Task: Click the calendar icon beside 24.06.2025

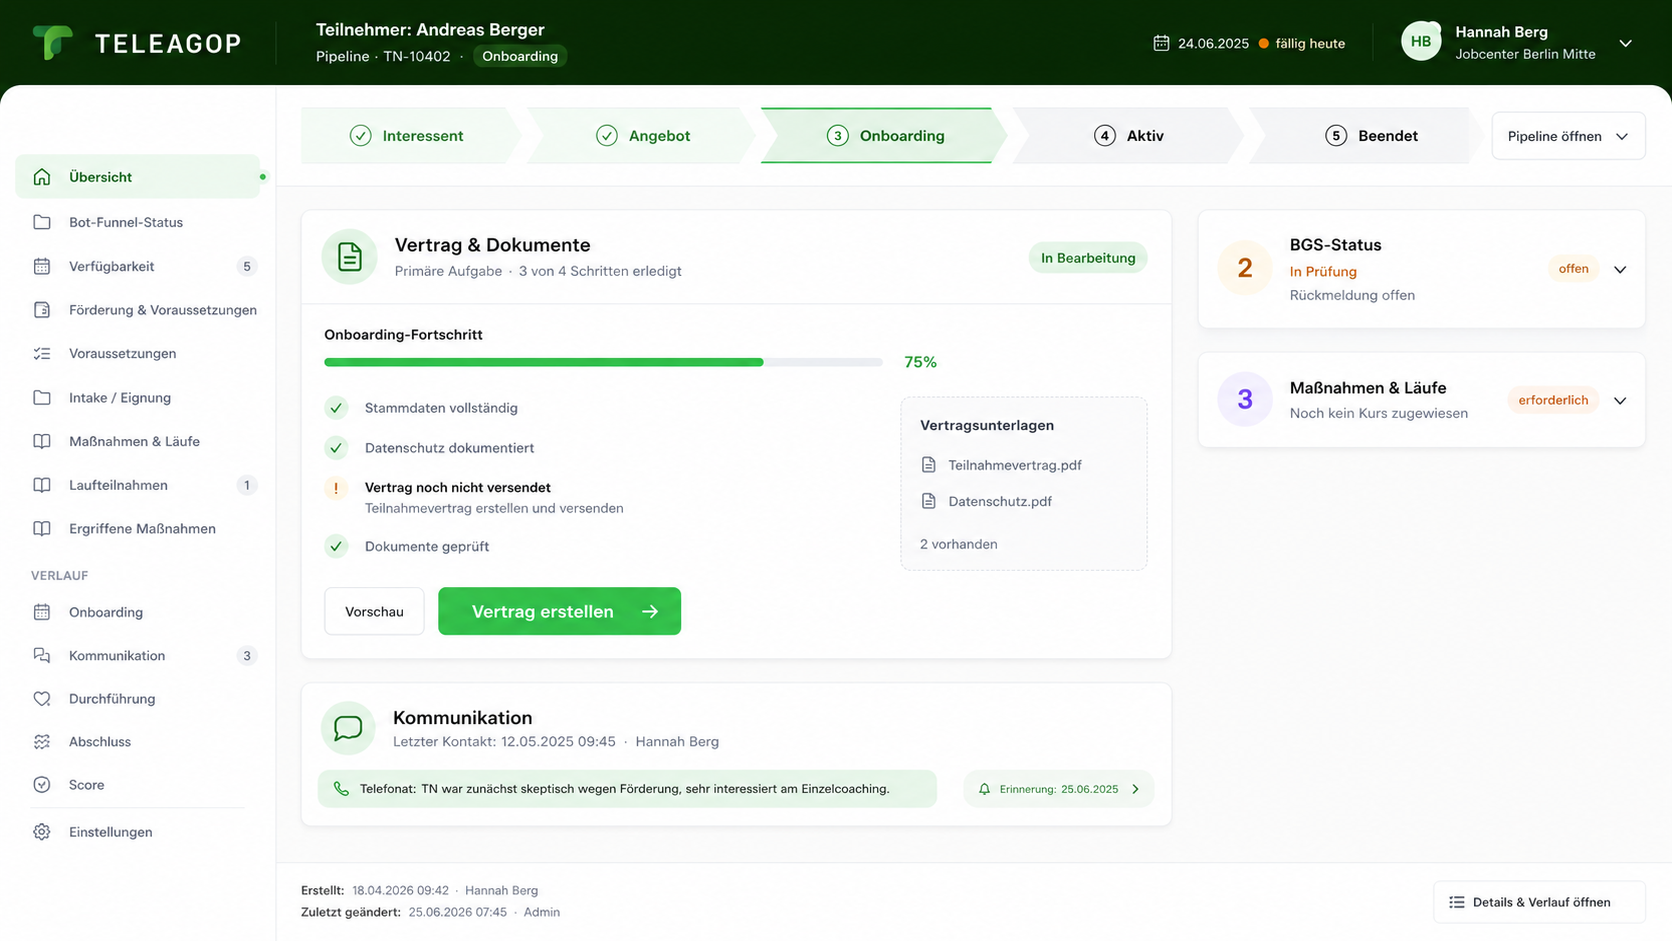Action: pos(1161,43)
